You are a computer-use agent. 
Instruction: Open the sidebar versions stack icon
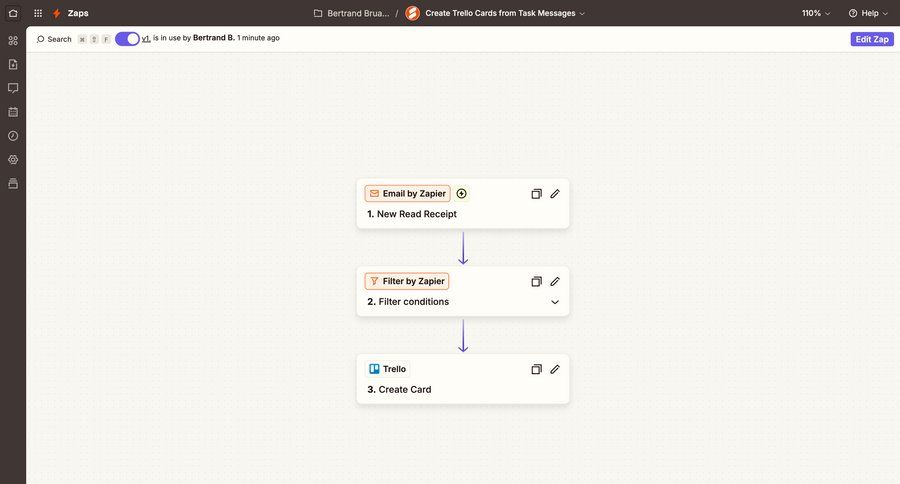pyautogui.click(x=13, y=184)
